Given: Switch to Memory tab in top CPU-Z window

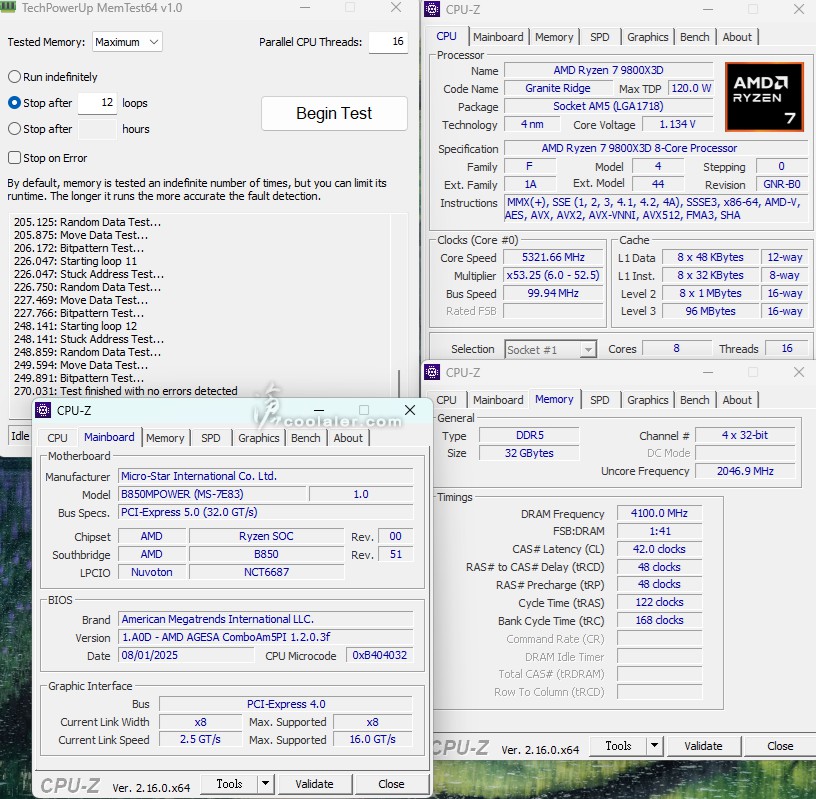Looking at the screenshot, I should point(554,37).
